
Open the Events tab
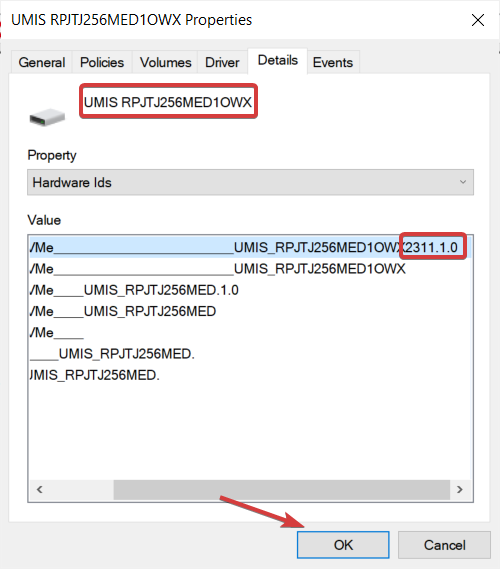point(333,62)
